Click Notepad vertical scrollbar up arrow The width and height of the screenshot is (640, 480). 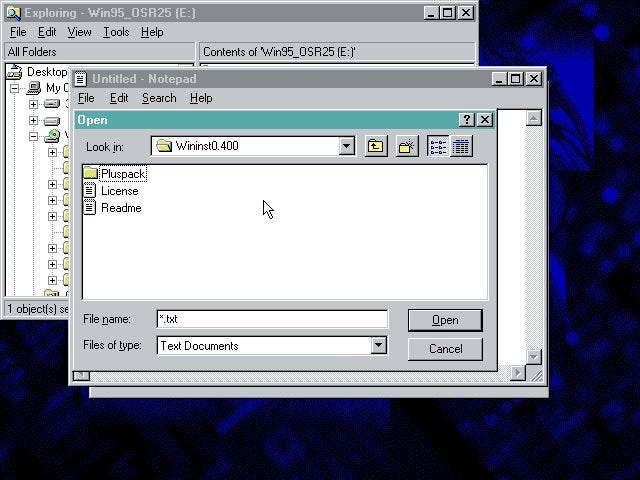(533, 119)
